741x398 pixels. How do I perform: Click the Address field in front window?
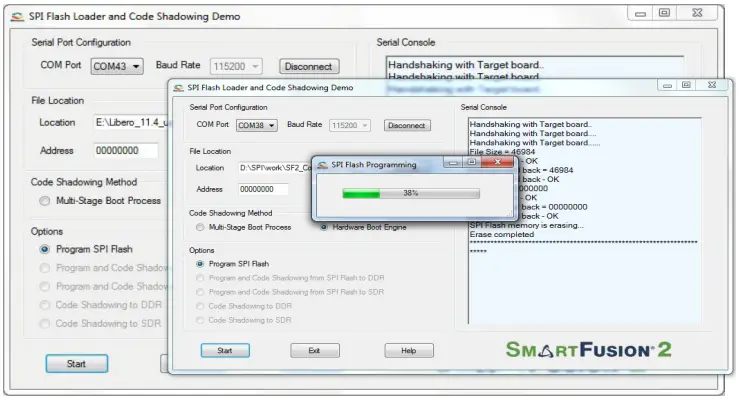pyautogui.click(x=263, y=189)
